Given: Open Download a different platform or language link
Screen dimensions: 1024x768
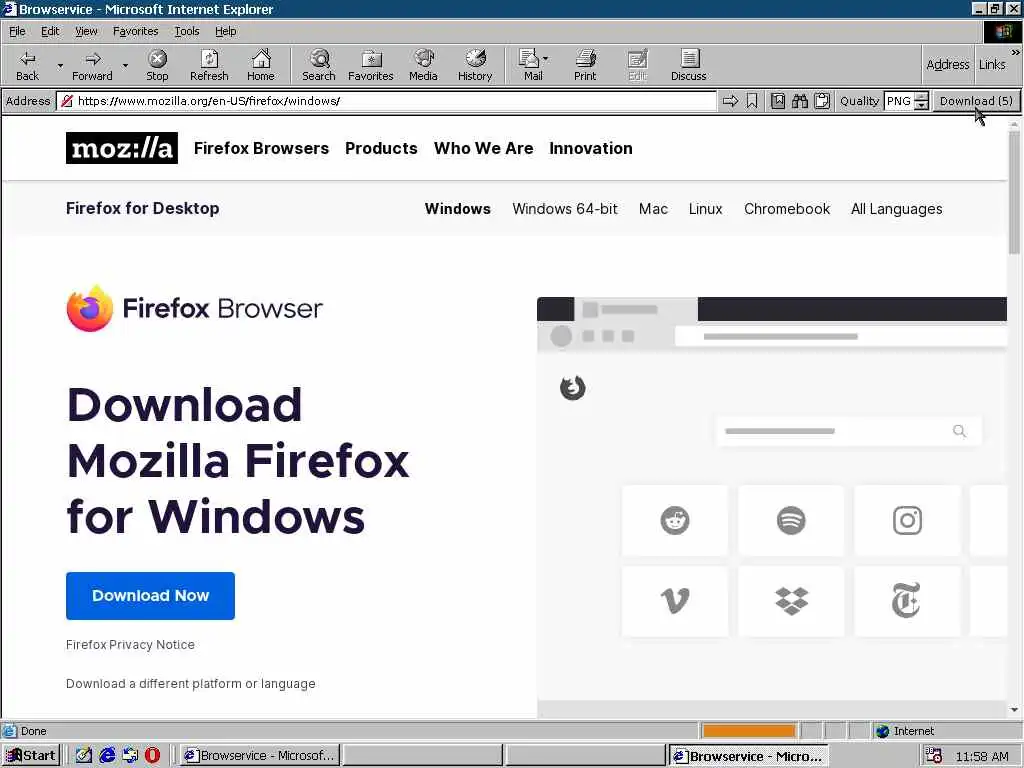Looking at the screenshot, I should point(191,684).
